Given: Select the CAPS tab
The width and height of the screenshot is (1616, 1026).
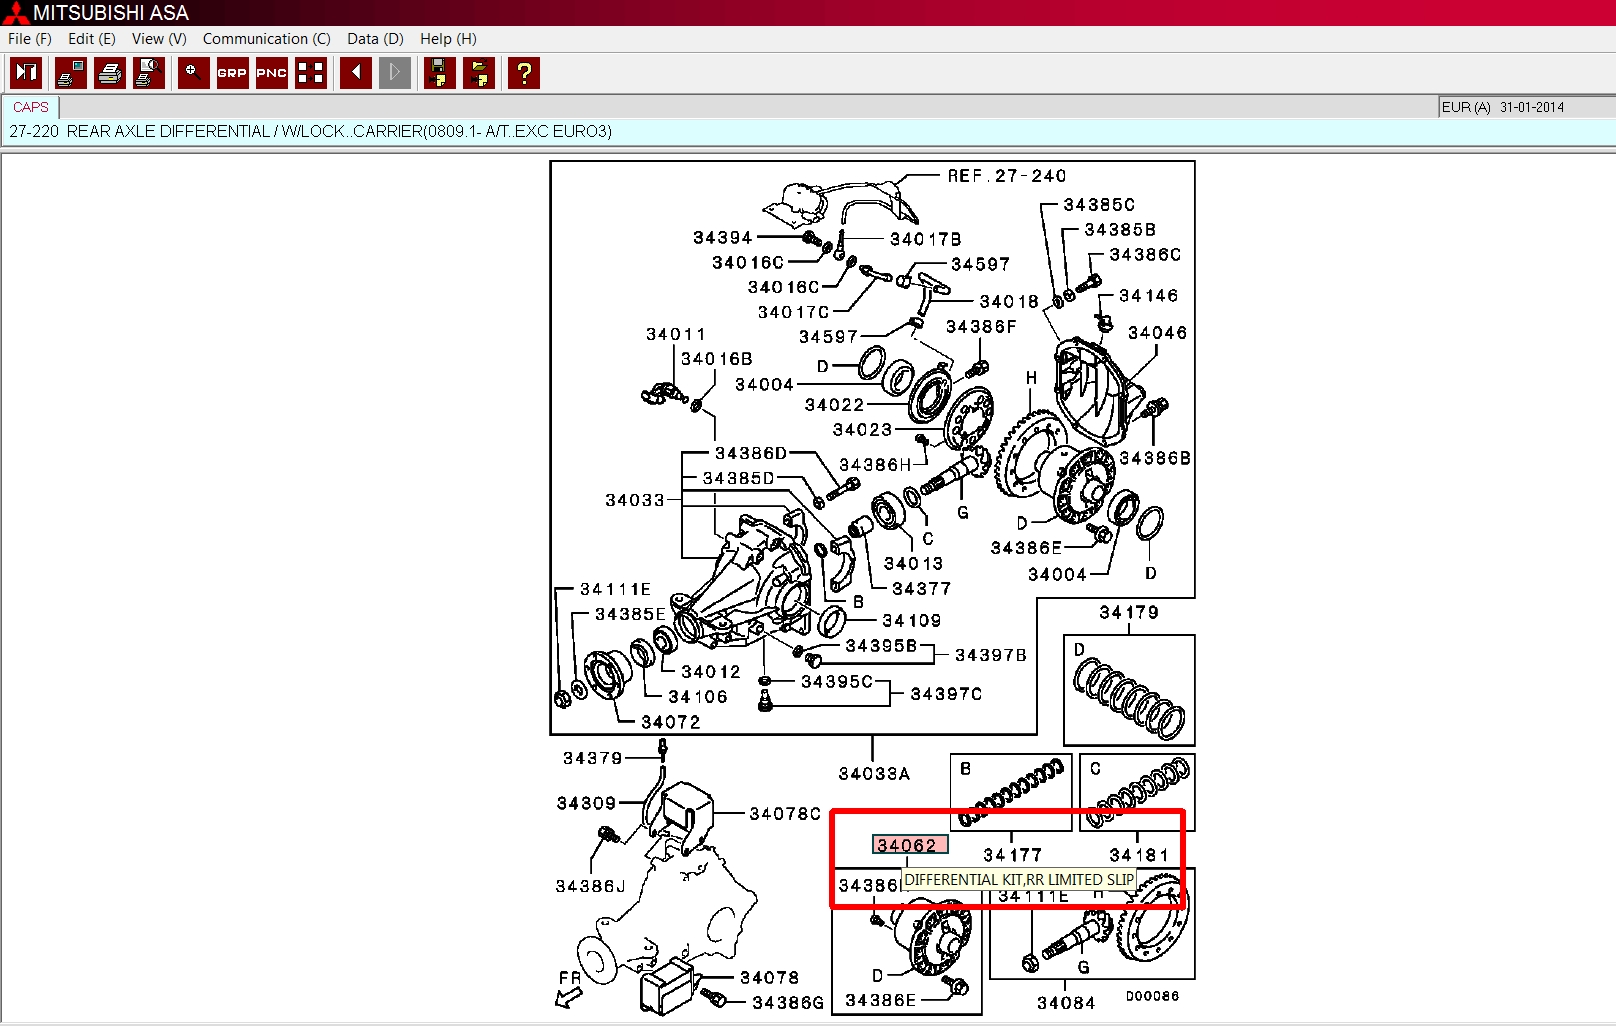Looking at the screenshot, I should [x=31, y=107].
